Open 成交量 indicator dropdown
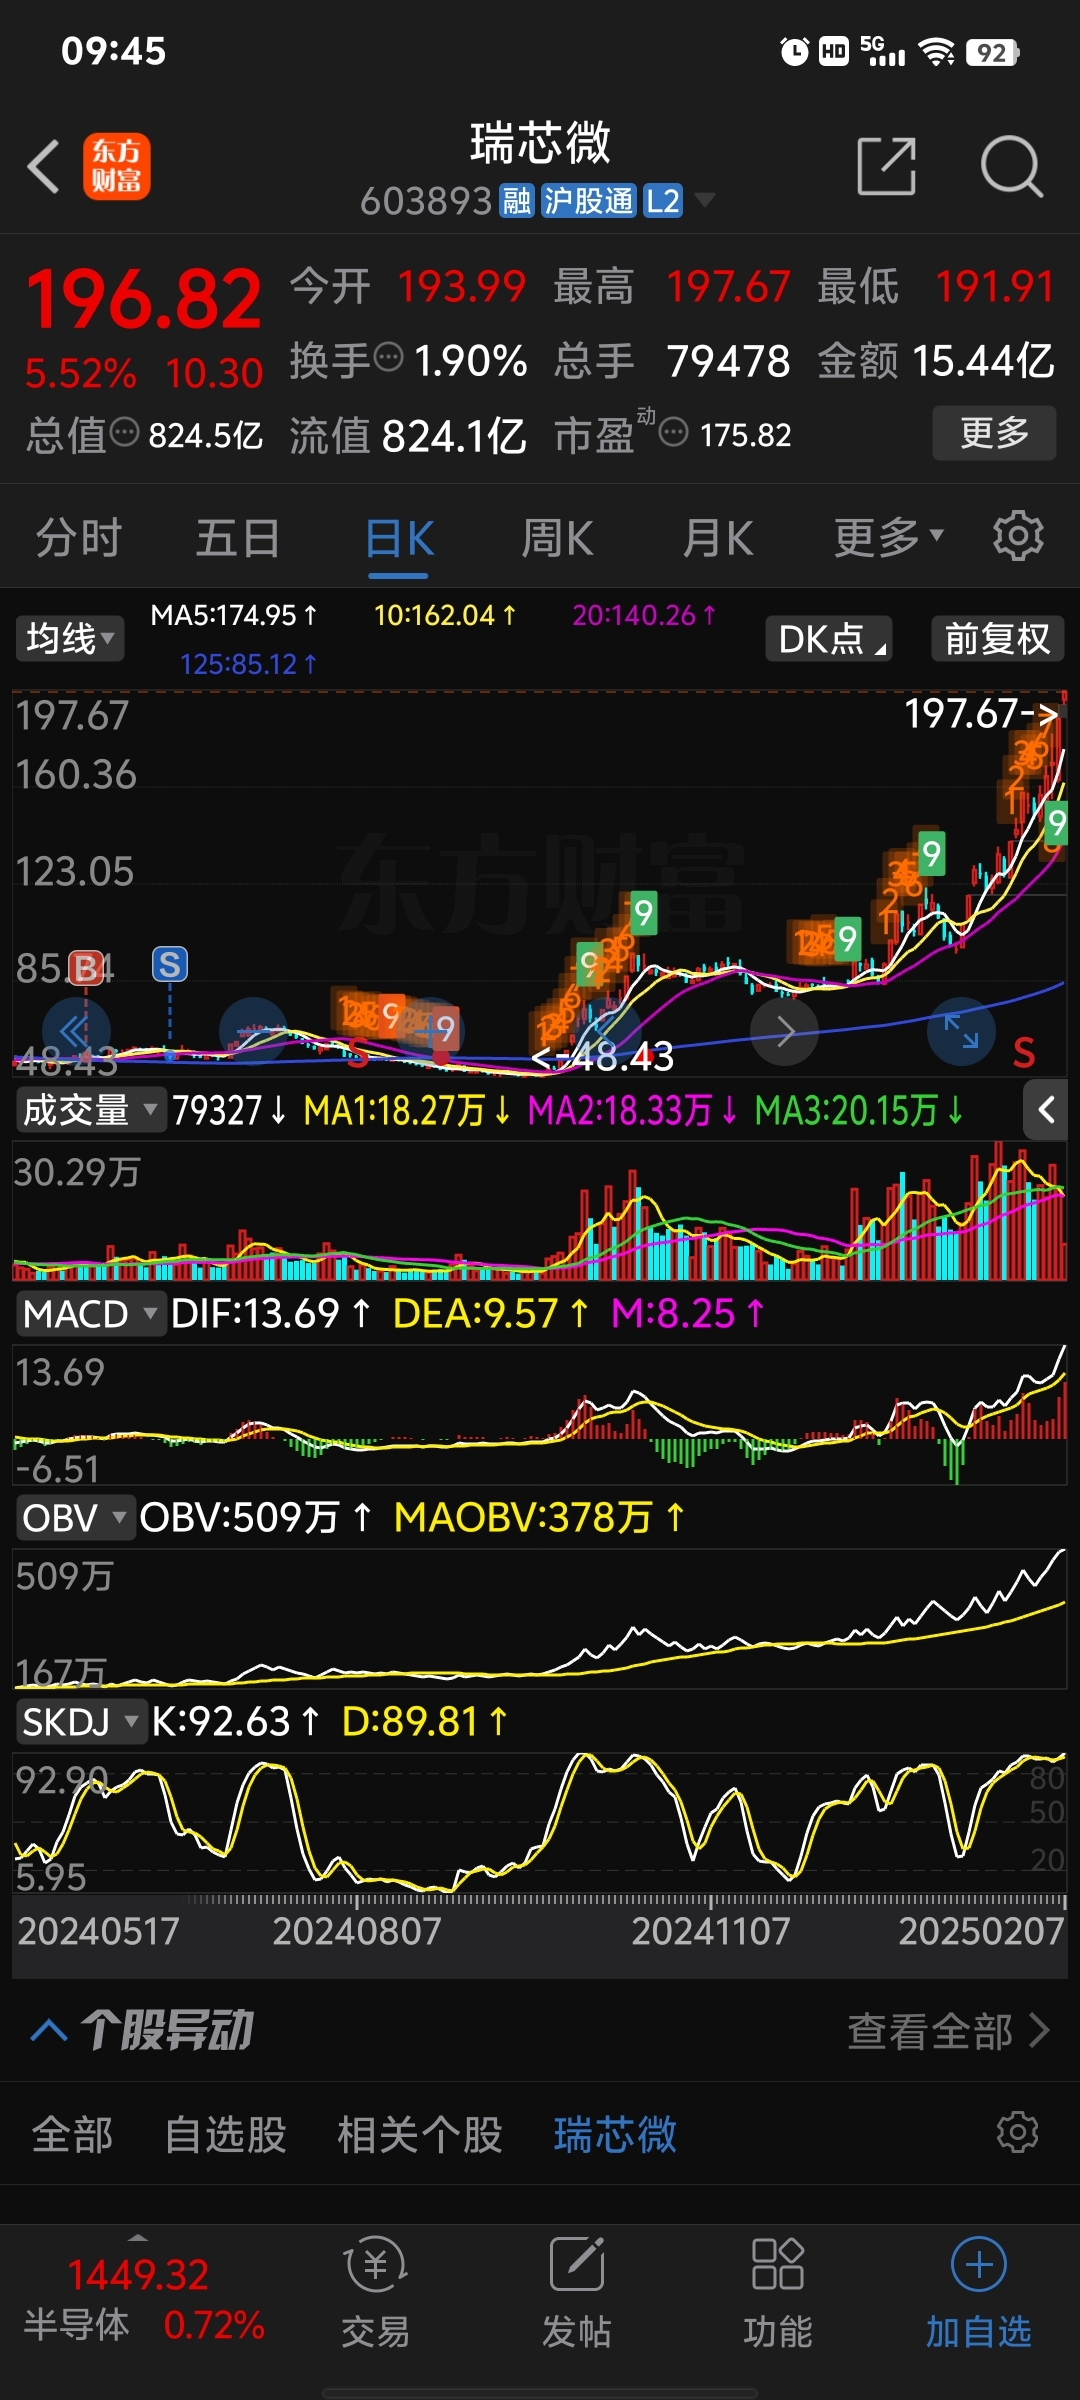Image resolution: width=1080 pixels, height=2400 pixels. coord(90,1110)
